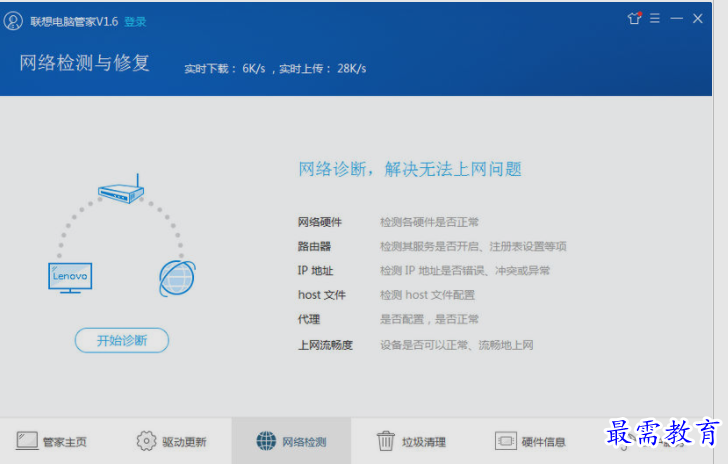Image resolution: width=728 pixels, height=464 pixels.
Task: Minimize the Lenovo manager window
Action: coord(676,18)
